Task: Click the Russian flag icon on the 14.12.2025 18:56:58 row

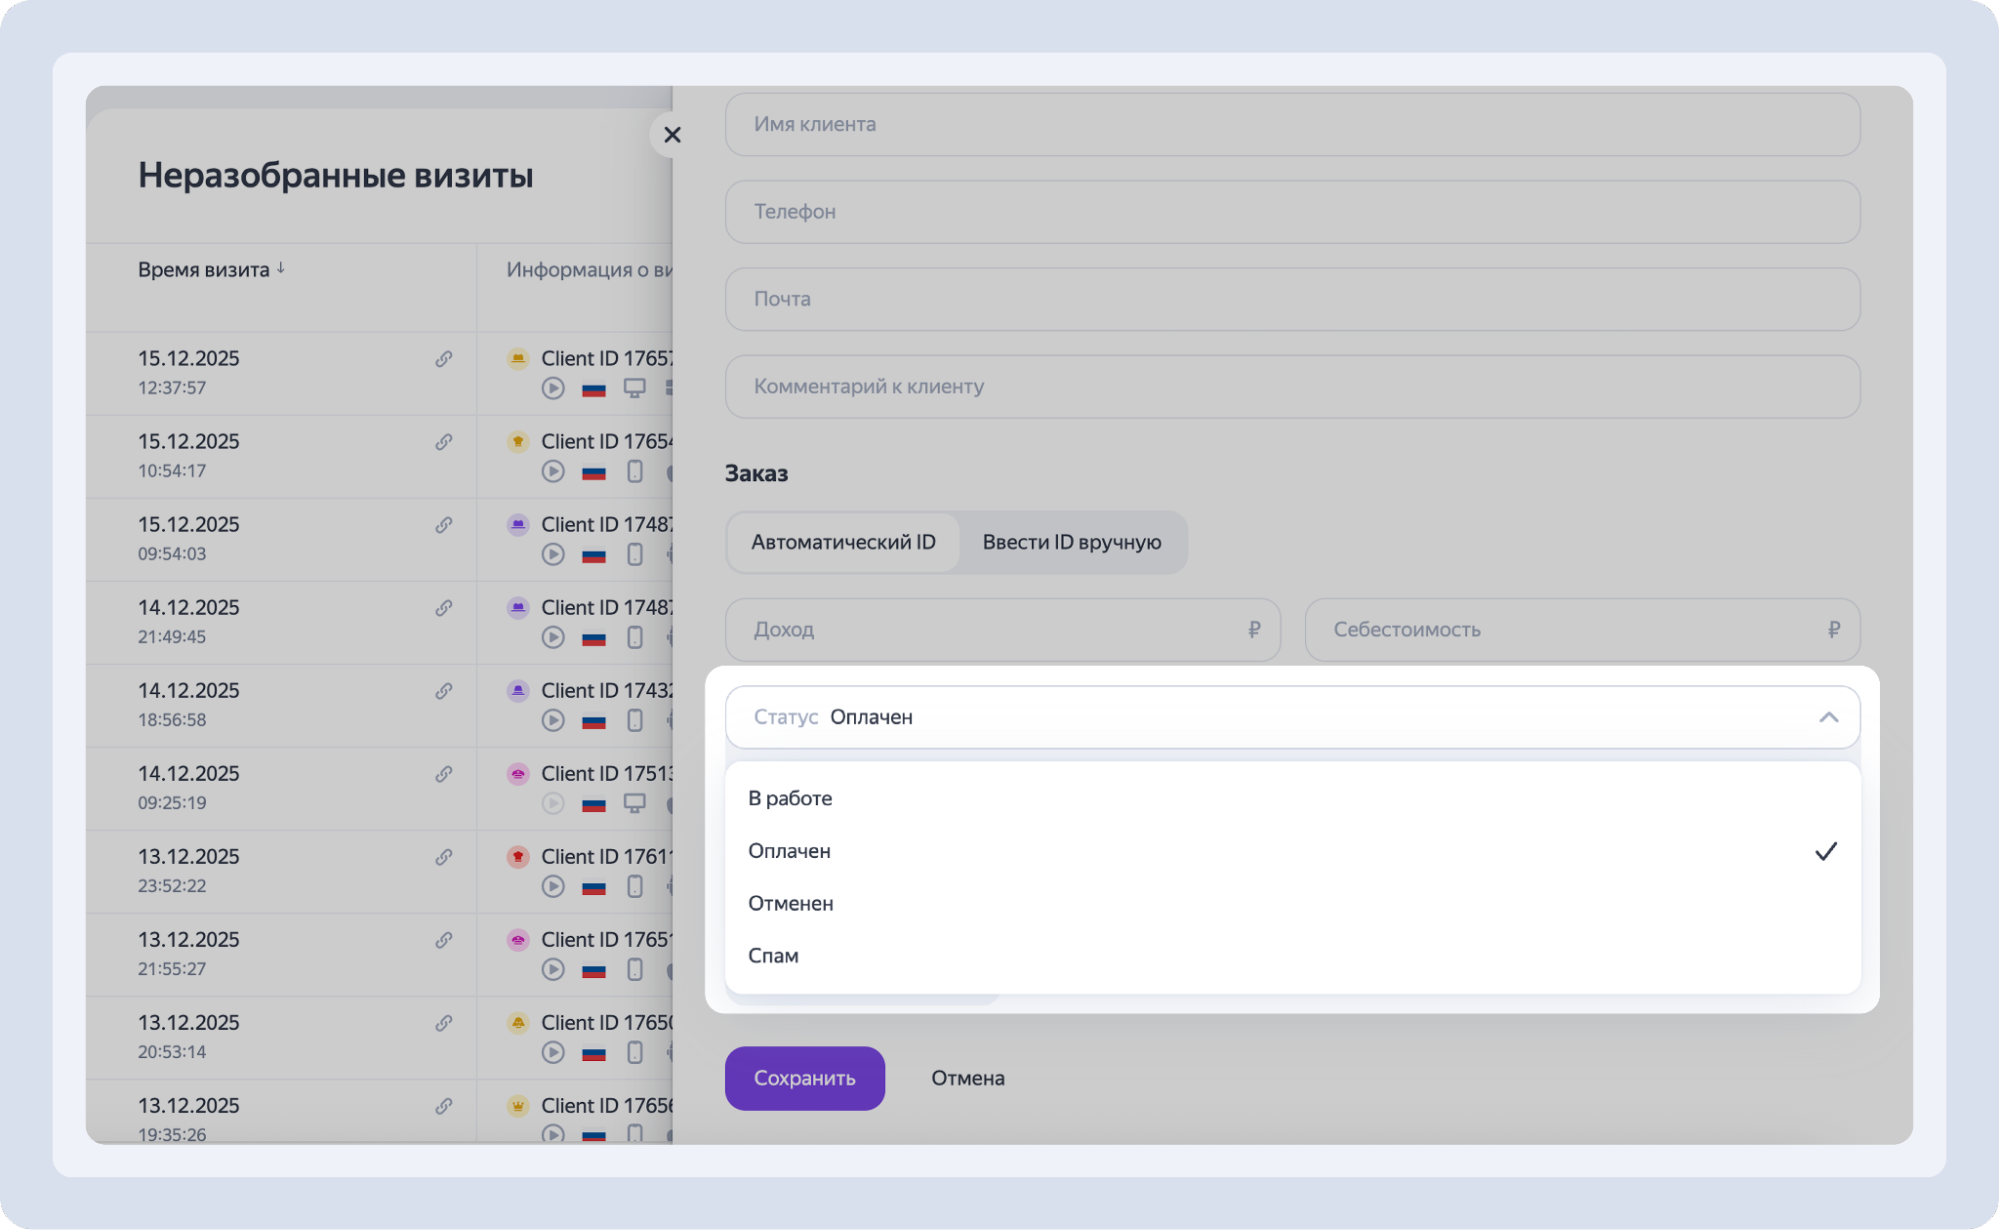Action: 594,721
